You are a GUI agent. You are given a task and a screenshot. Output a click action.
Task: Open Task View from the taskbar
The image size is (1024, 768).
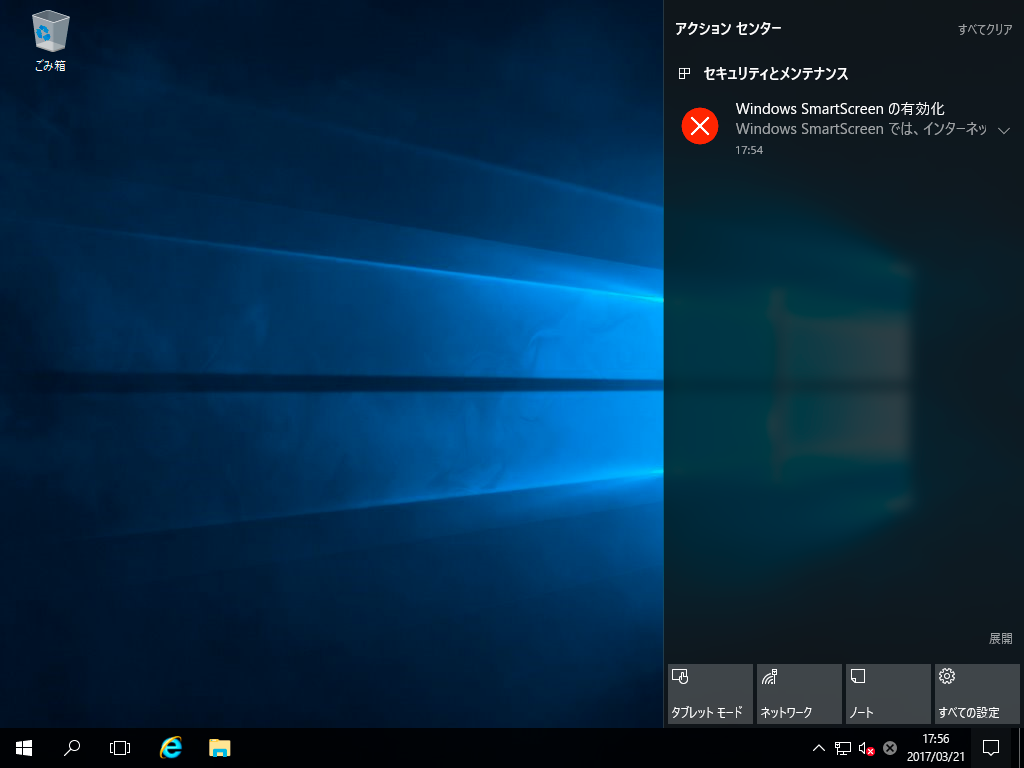point(120,747)
